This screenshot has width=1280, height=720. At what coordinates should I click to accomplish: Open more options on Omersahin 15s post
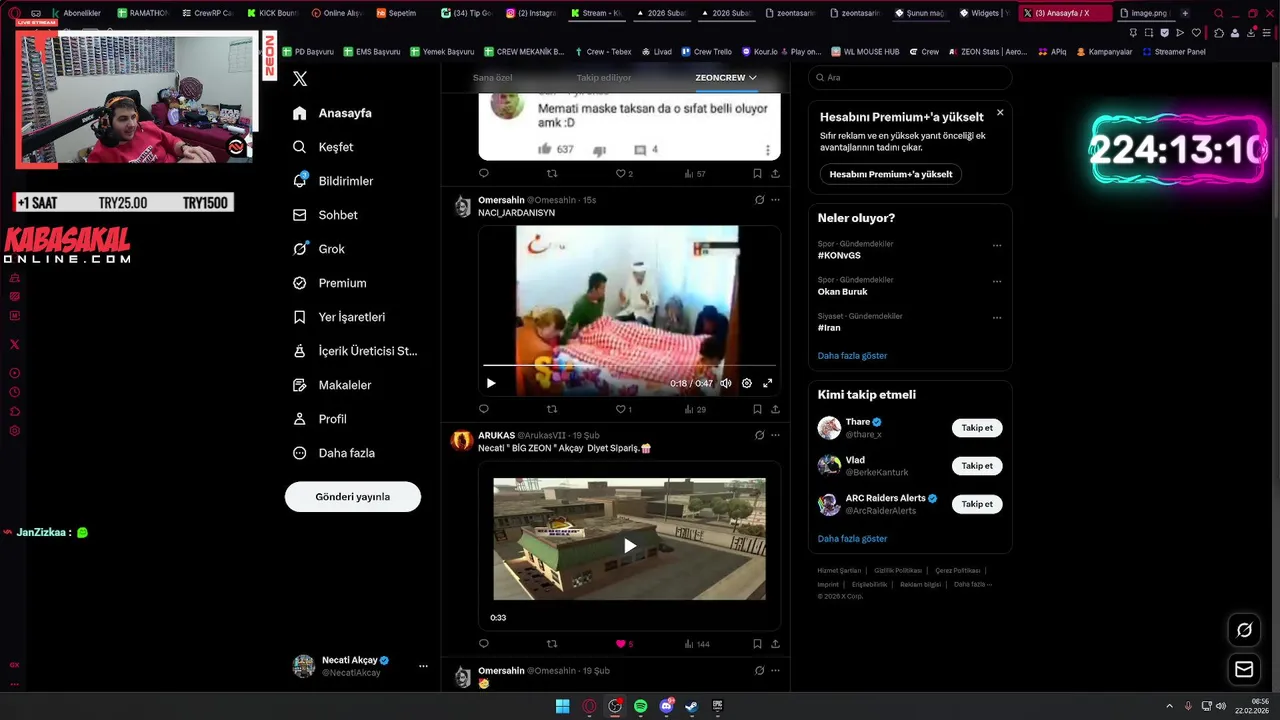click(775, 200)
